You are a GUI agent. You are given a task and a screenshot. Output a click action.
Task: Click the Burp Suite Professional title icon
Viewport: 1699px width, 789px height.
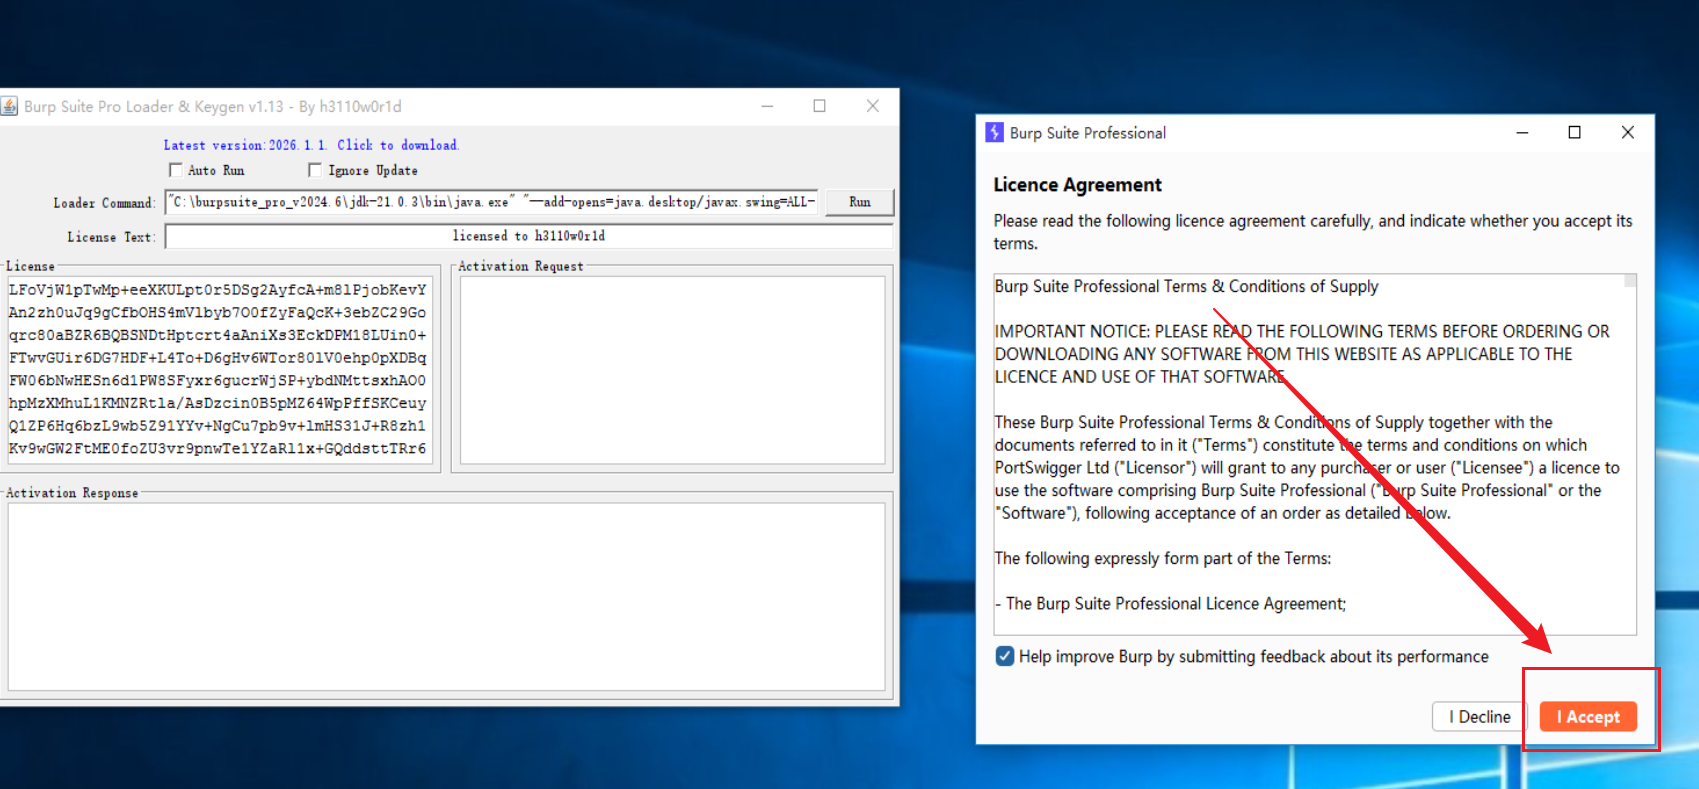[x=994, y=133]
